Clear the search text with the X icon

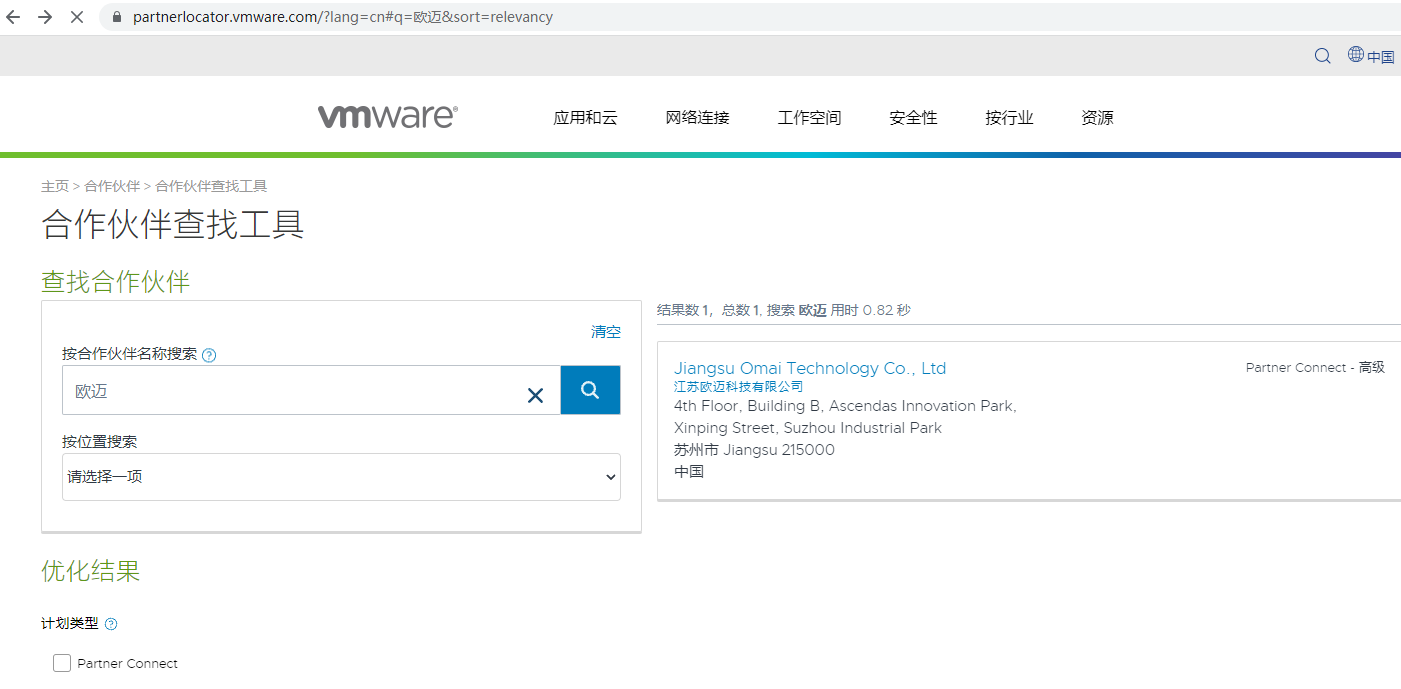[x=535, y=395]
